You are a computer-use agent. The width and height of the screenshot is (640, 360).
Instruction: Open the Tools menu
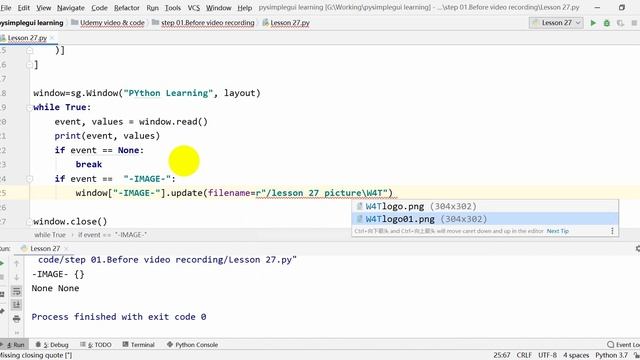[173, 8]
